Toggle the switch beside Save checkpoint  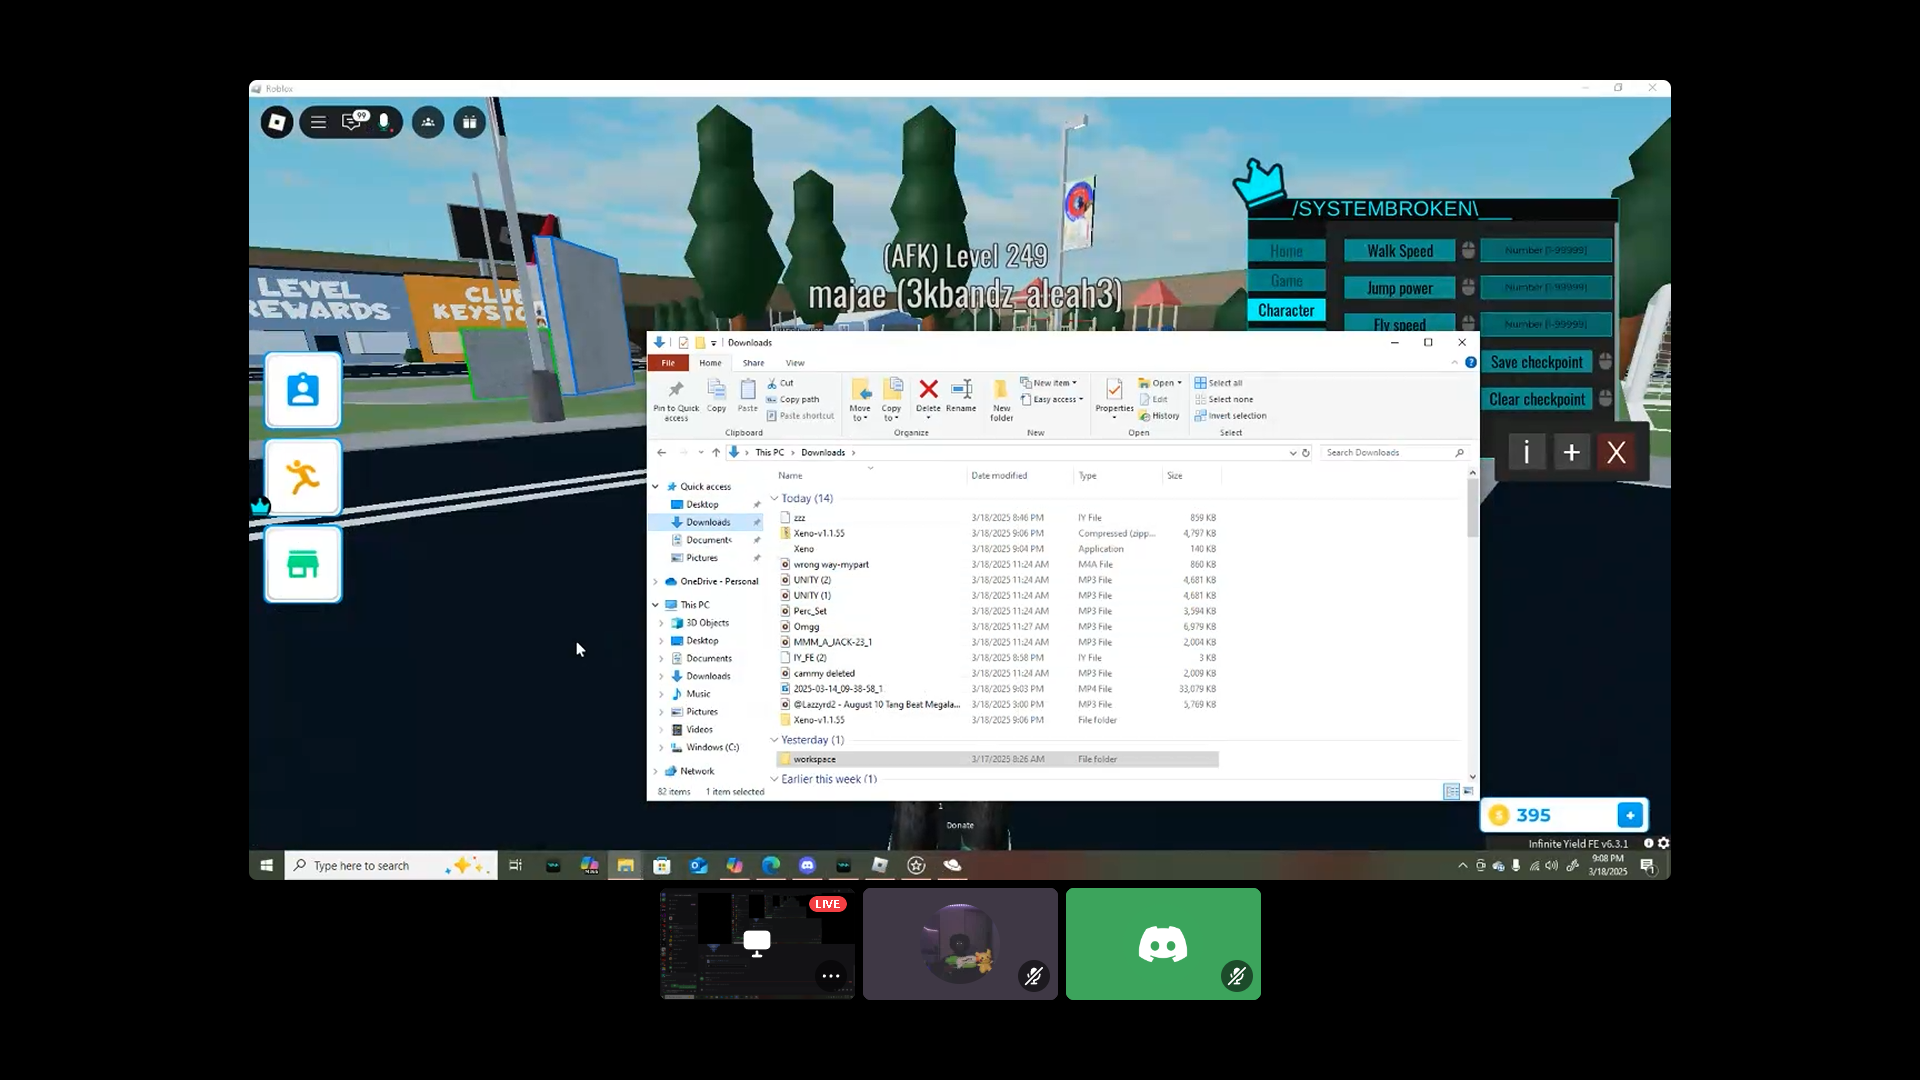coord(1605,361)
